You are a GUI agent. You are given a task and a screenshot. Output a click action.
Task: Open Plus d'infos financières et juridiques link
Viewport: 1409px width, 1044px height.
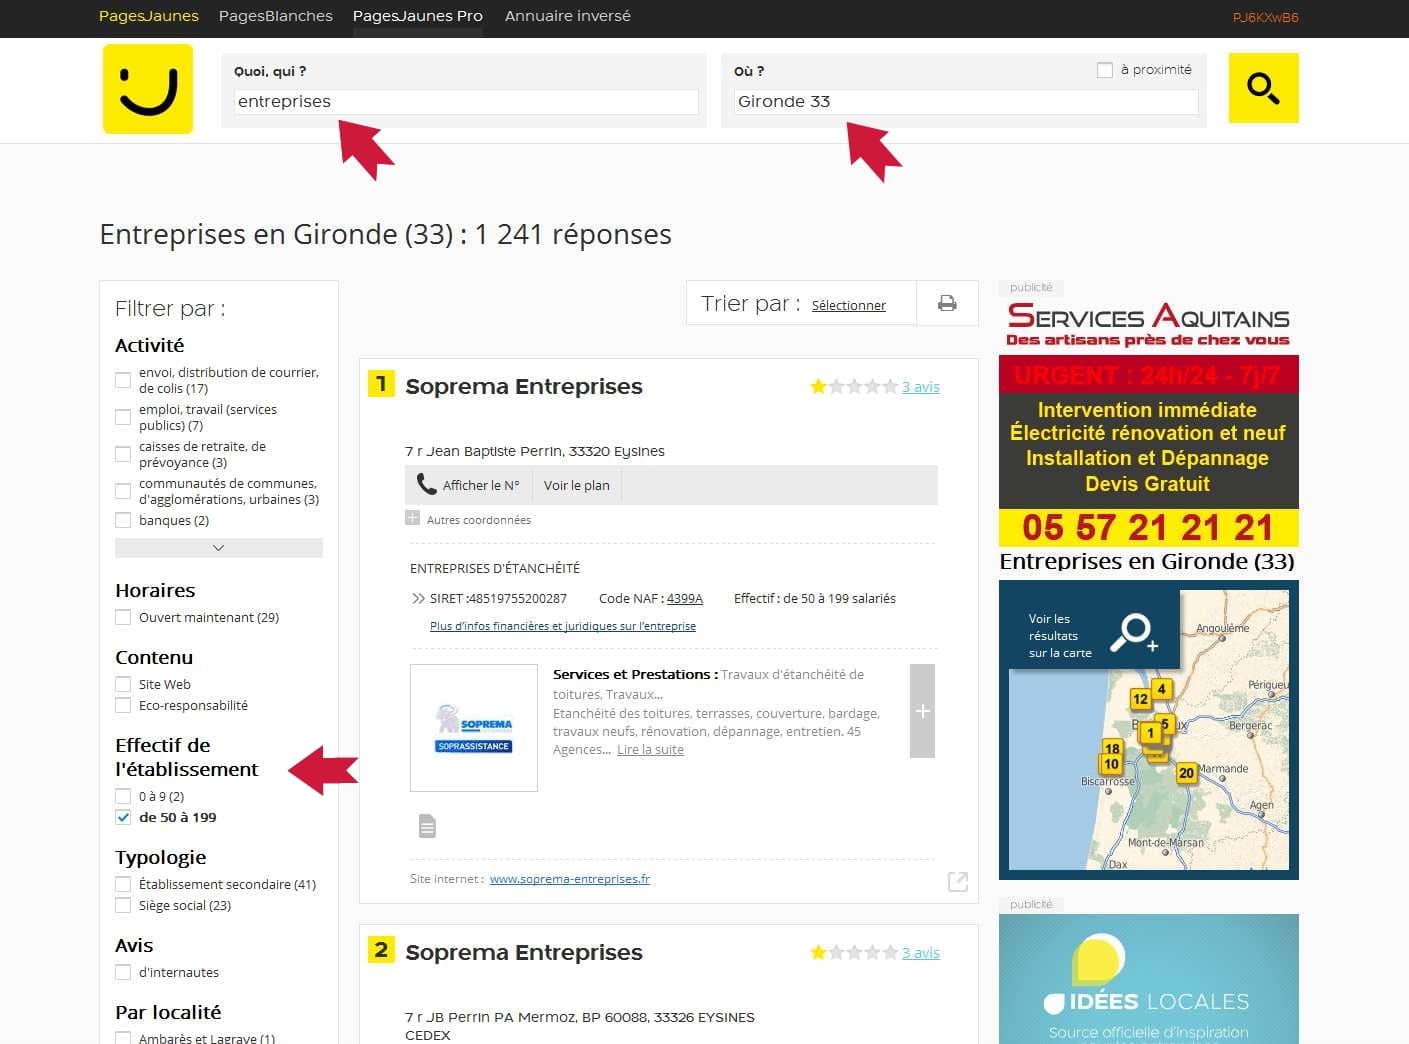[563, 626]
